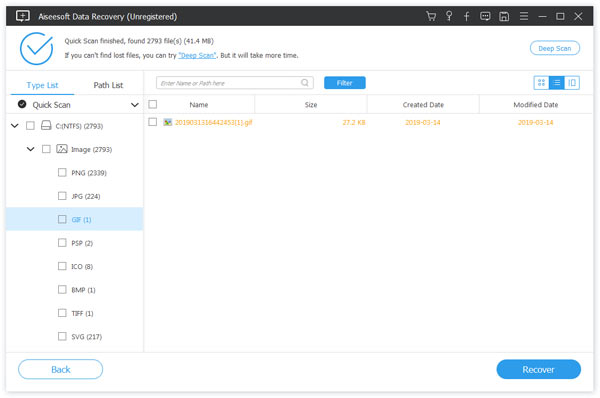
Task: Select the PNG (2339) type label
Action: click(x=89, y=173)
